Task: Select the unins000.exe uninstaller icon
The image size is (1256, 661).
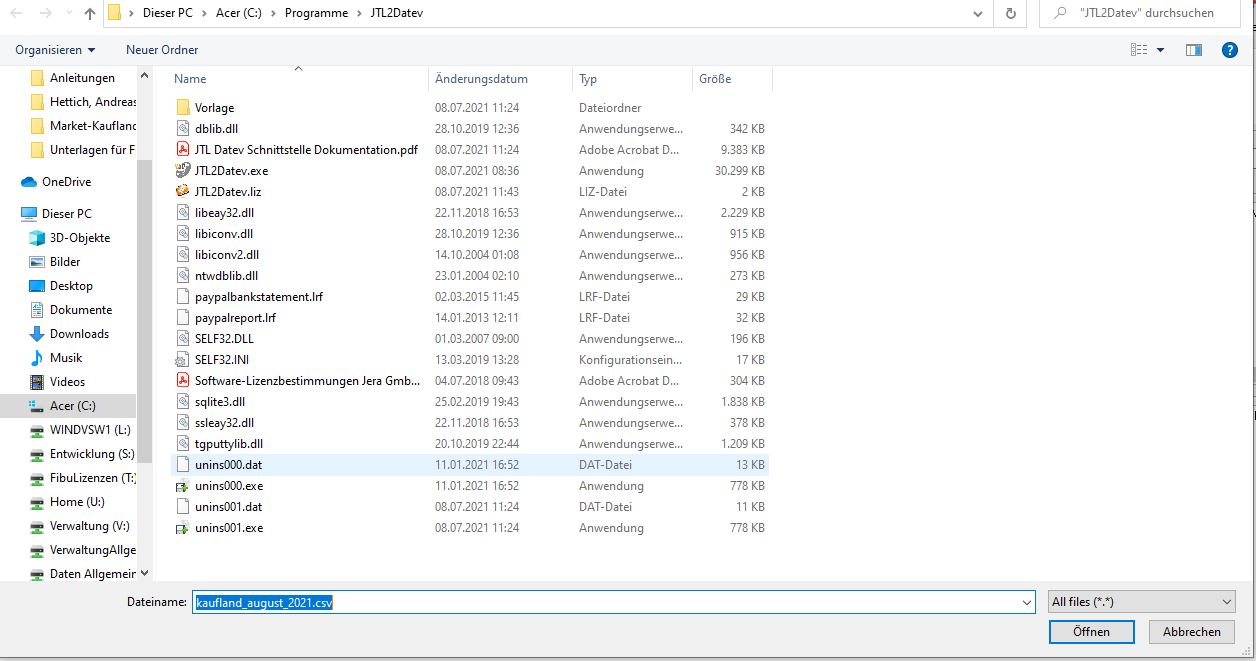Action: tap(182, 486)
